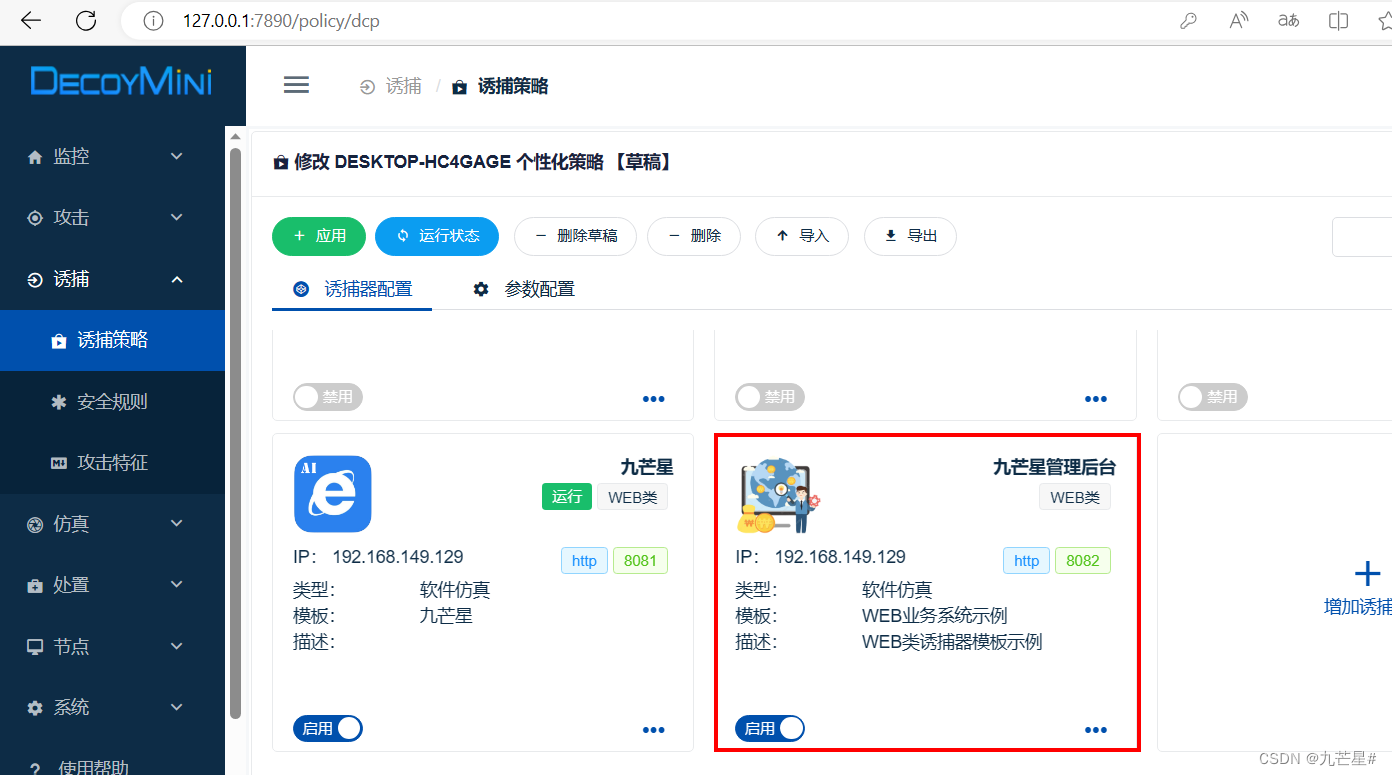Click the 处置 briefcase icon
Image resolution: width=1392 pixels, height=775 pixels.
35,585
